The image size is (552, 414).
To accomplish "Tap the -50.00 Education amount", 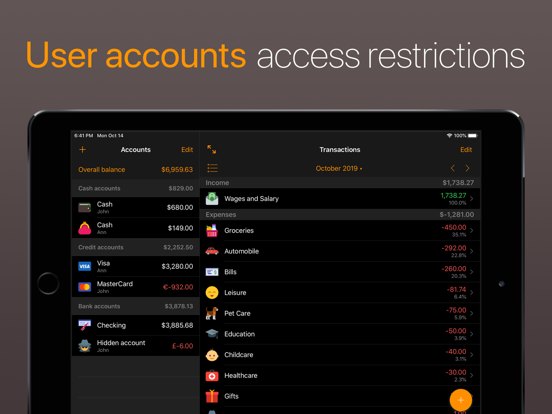I will point(456,331).
